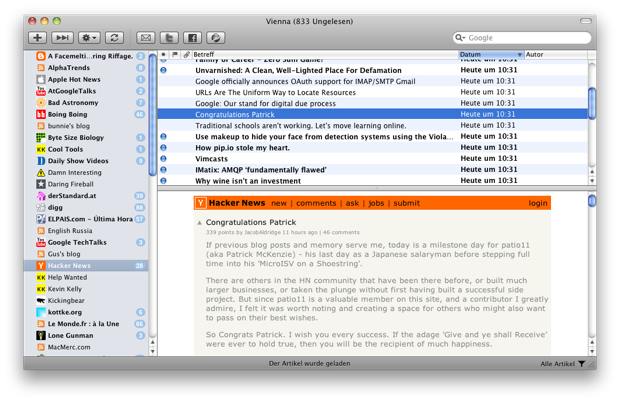Click Hacker News 'comments' link
The image size is (620, 402).
[316, 203]
